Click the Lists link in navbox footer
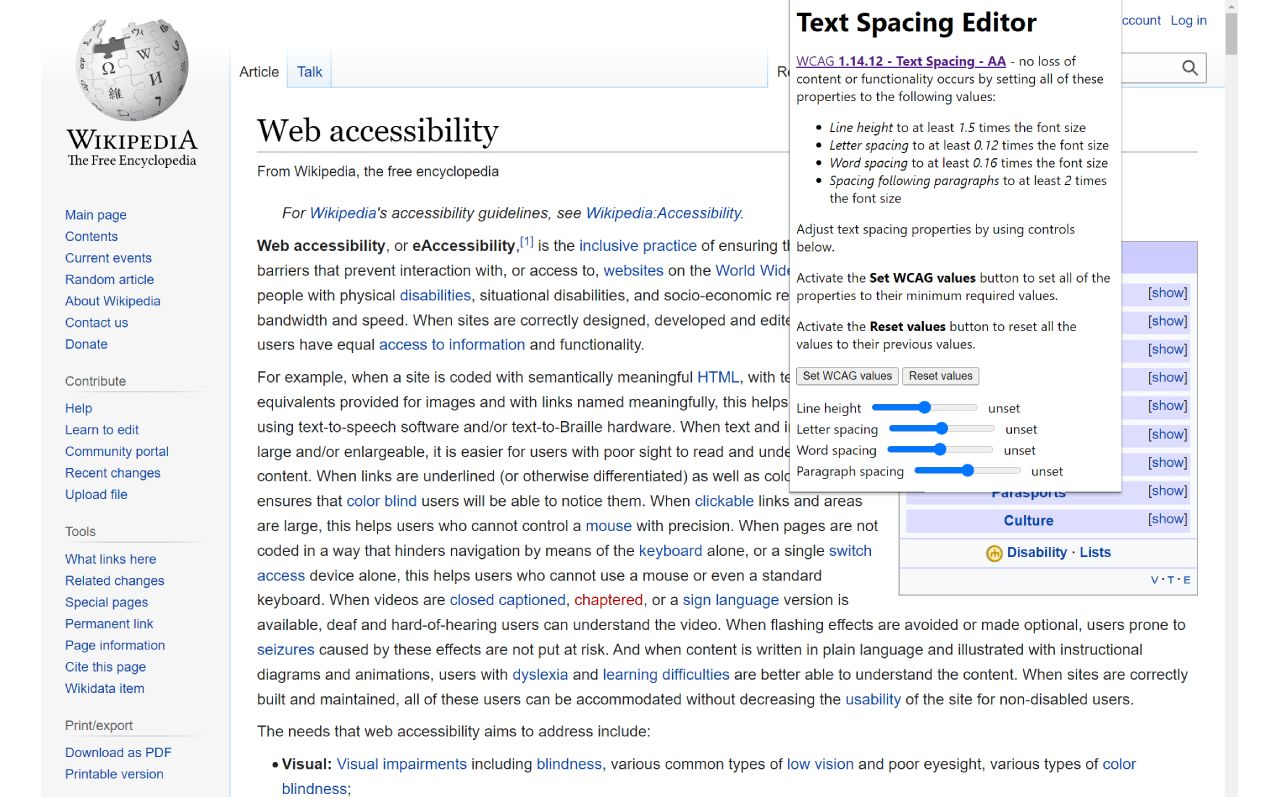The image size is (1280, 800). point(1095,552)
